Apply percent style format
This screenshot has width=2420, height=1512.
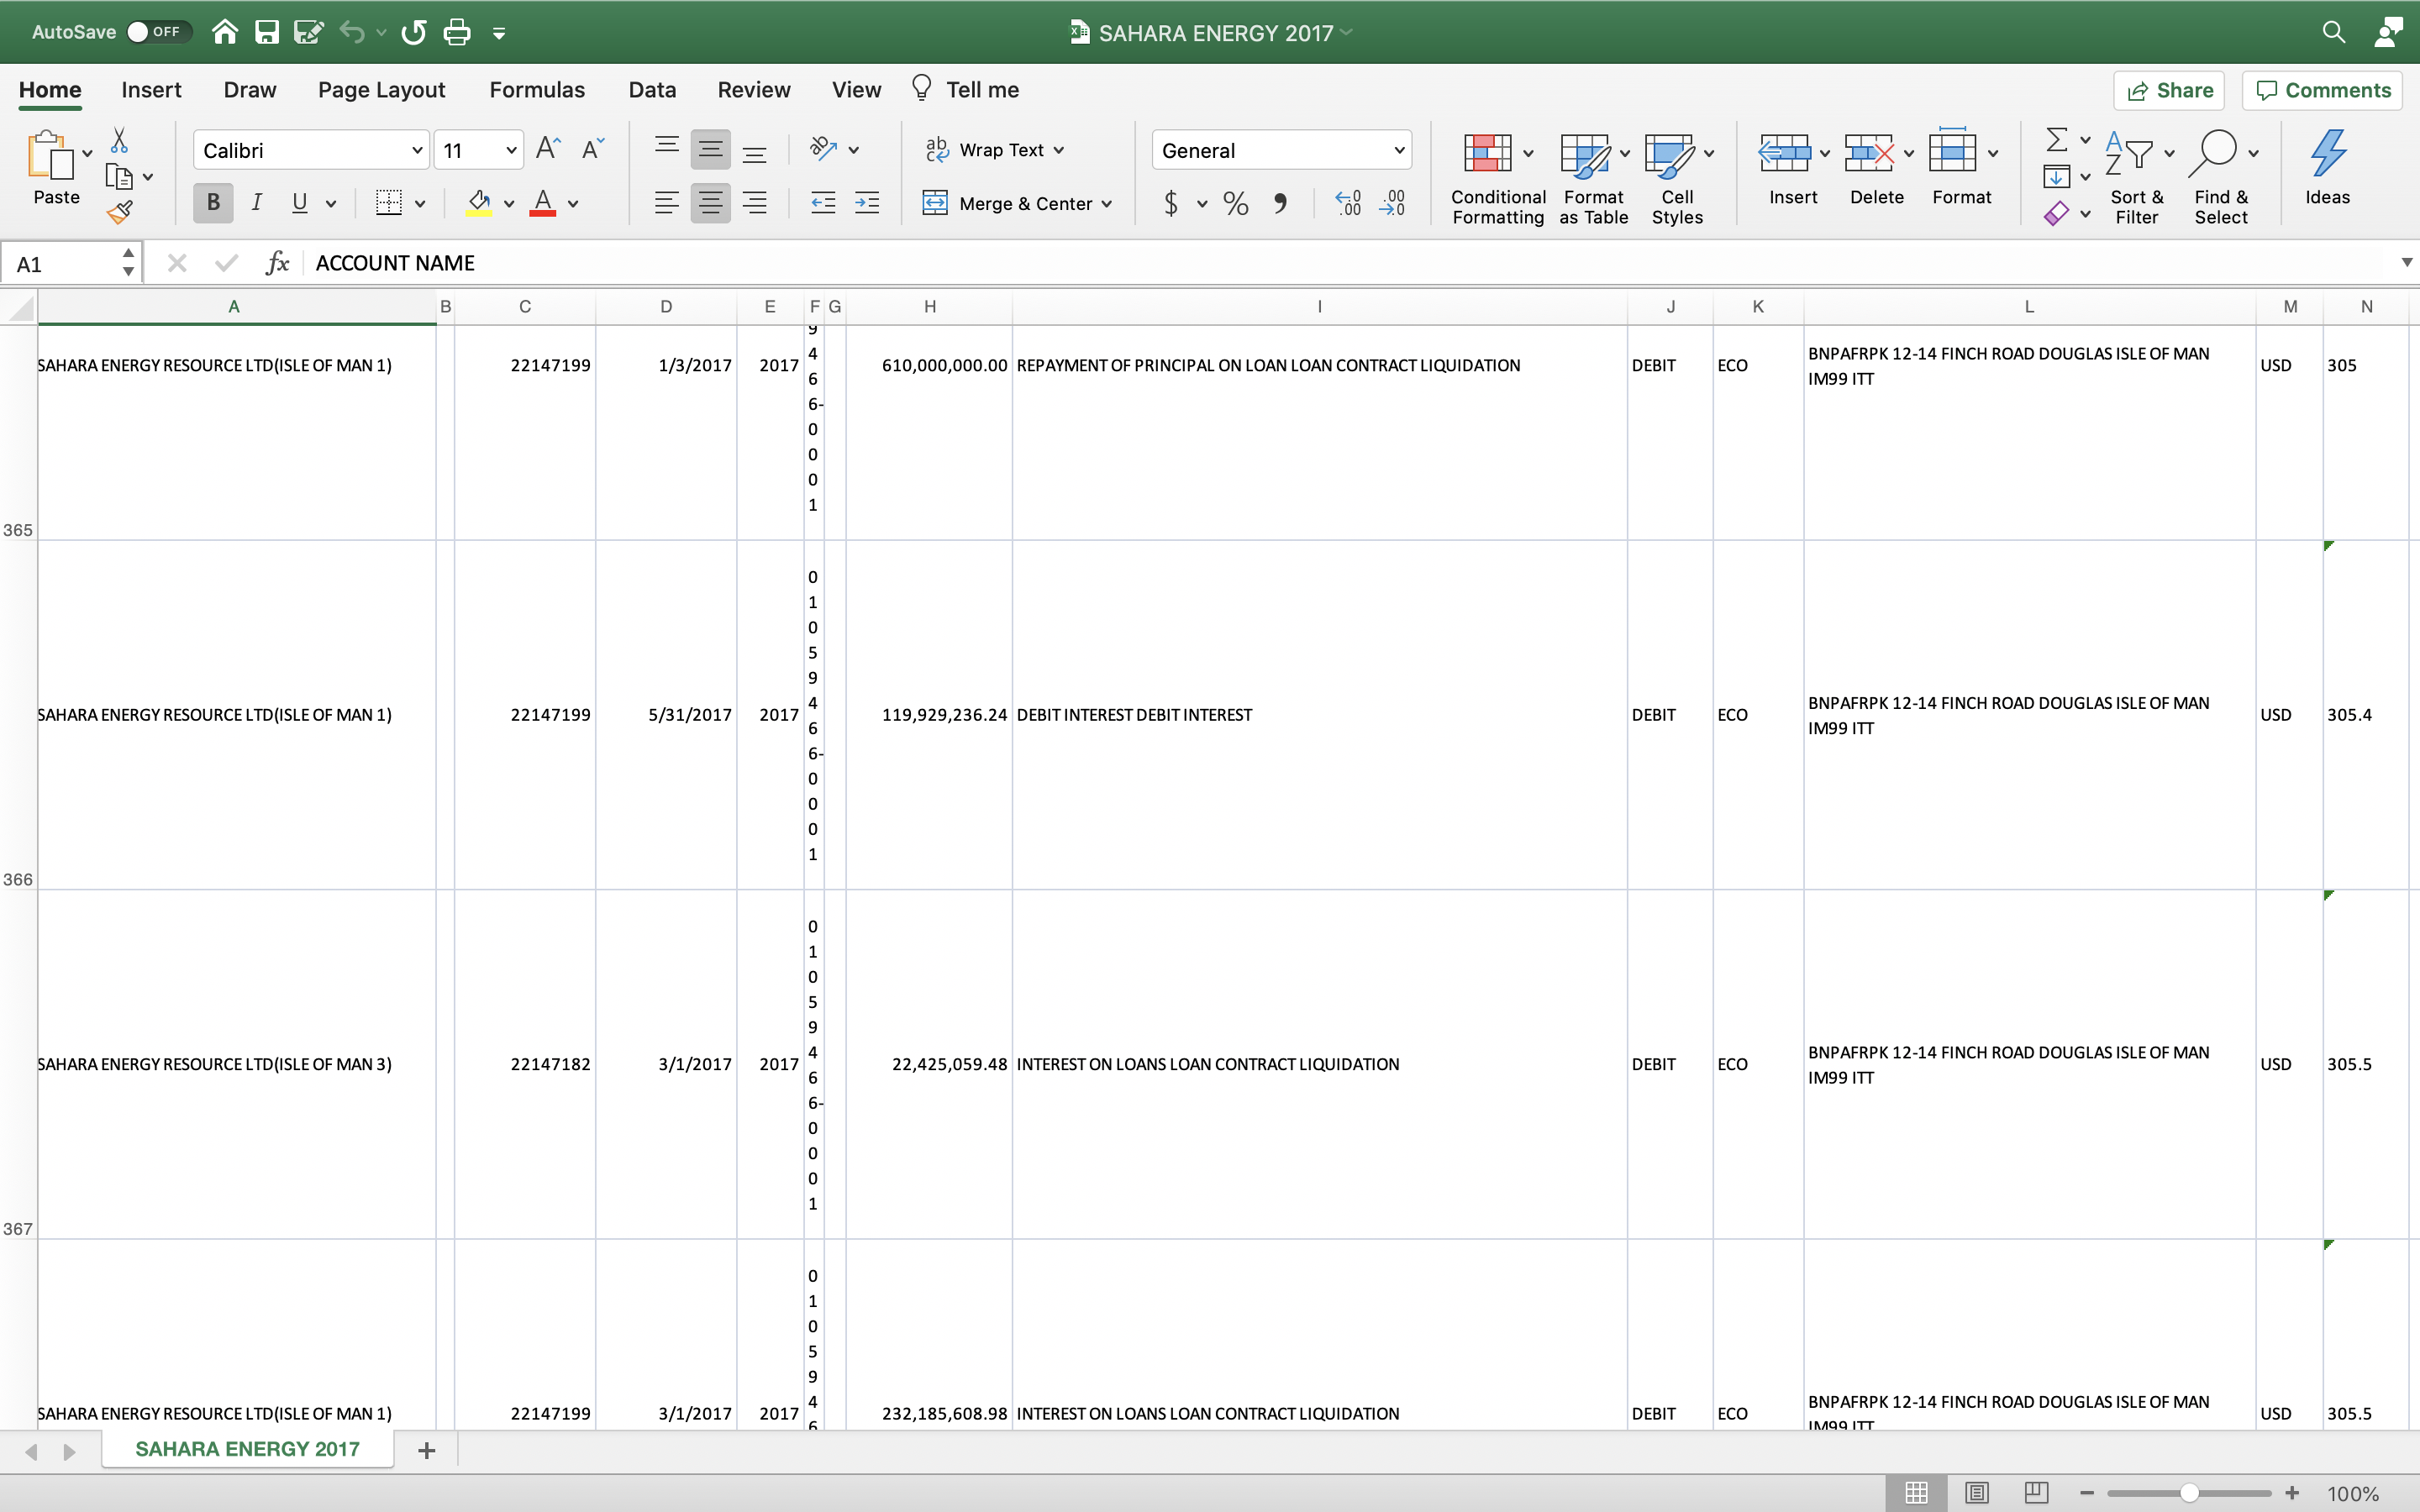1236,204
